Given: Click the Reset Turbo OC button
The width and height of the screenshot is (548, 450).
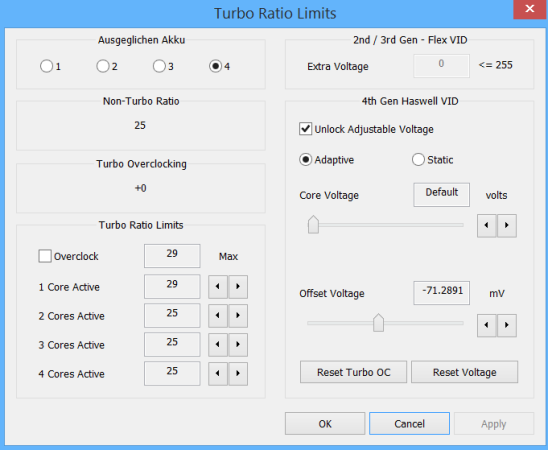Looking at the screenshot, I should 353,372.
